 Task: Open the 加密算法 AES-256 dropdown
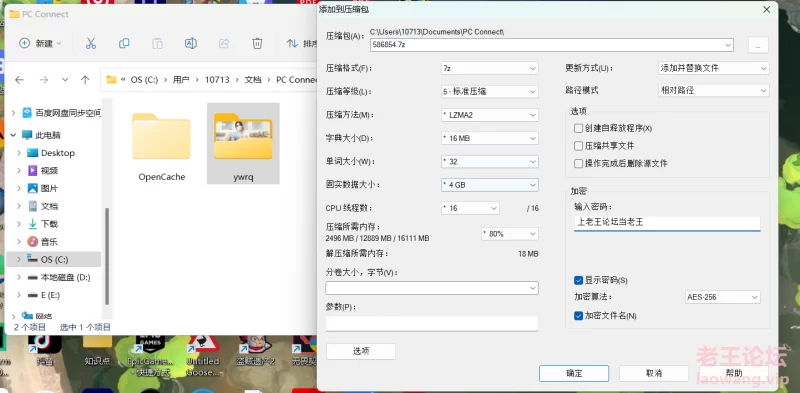click(x=722, y=297)
